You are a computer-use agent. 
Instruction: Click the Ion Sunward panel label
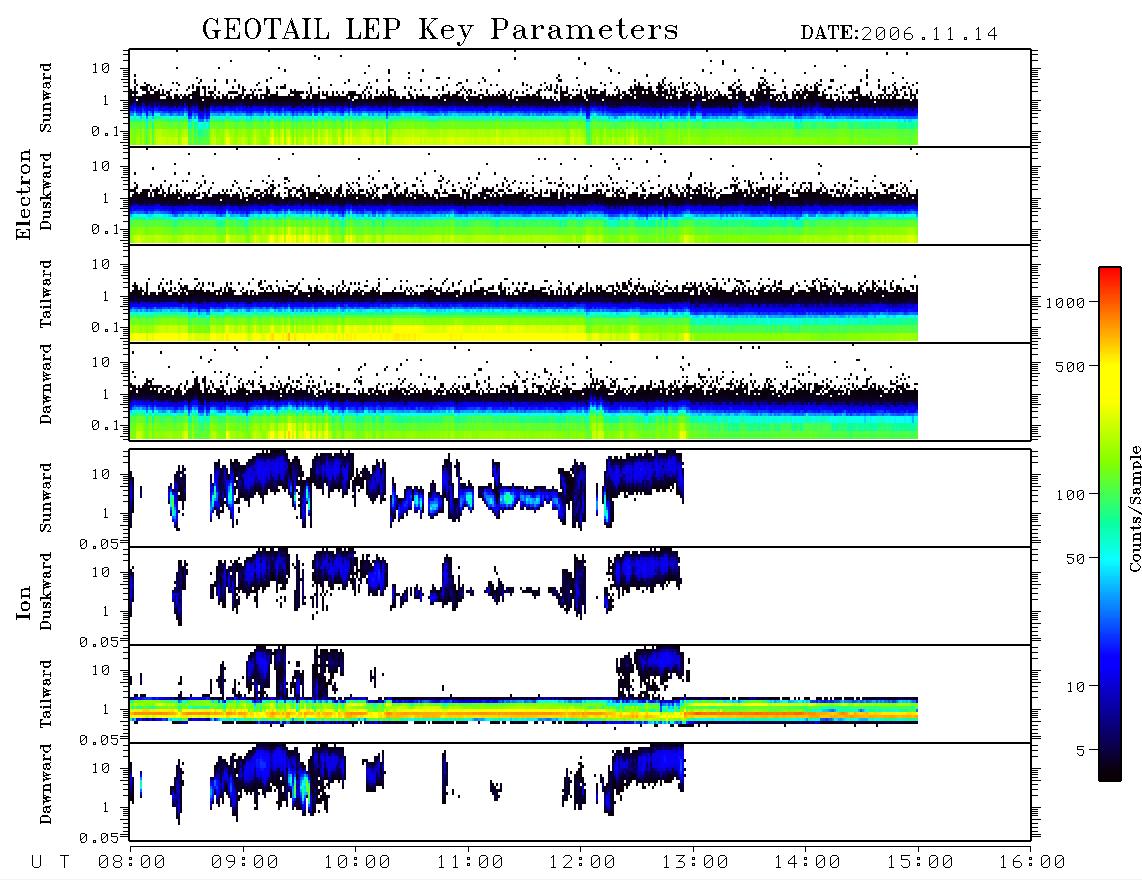coord(46,497)
